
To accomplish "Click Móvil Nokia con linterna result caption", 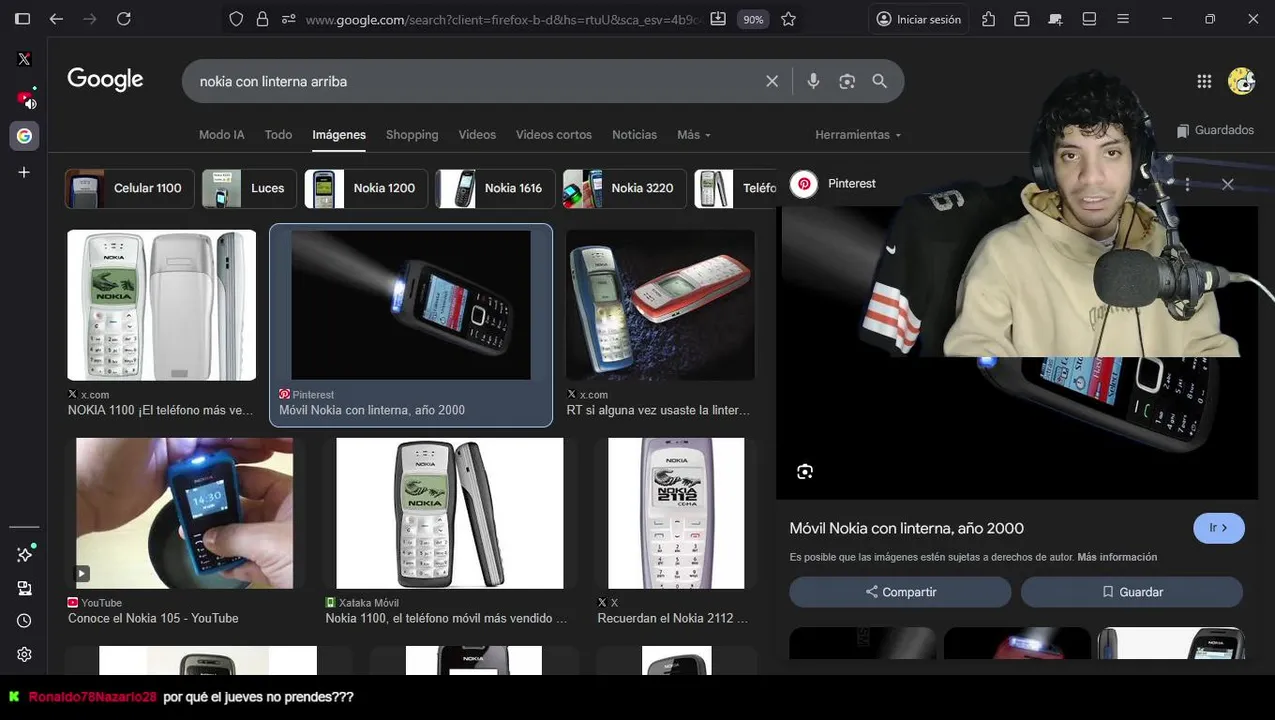I will [x=372, y=410].
